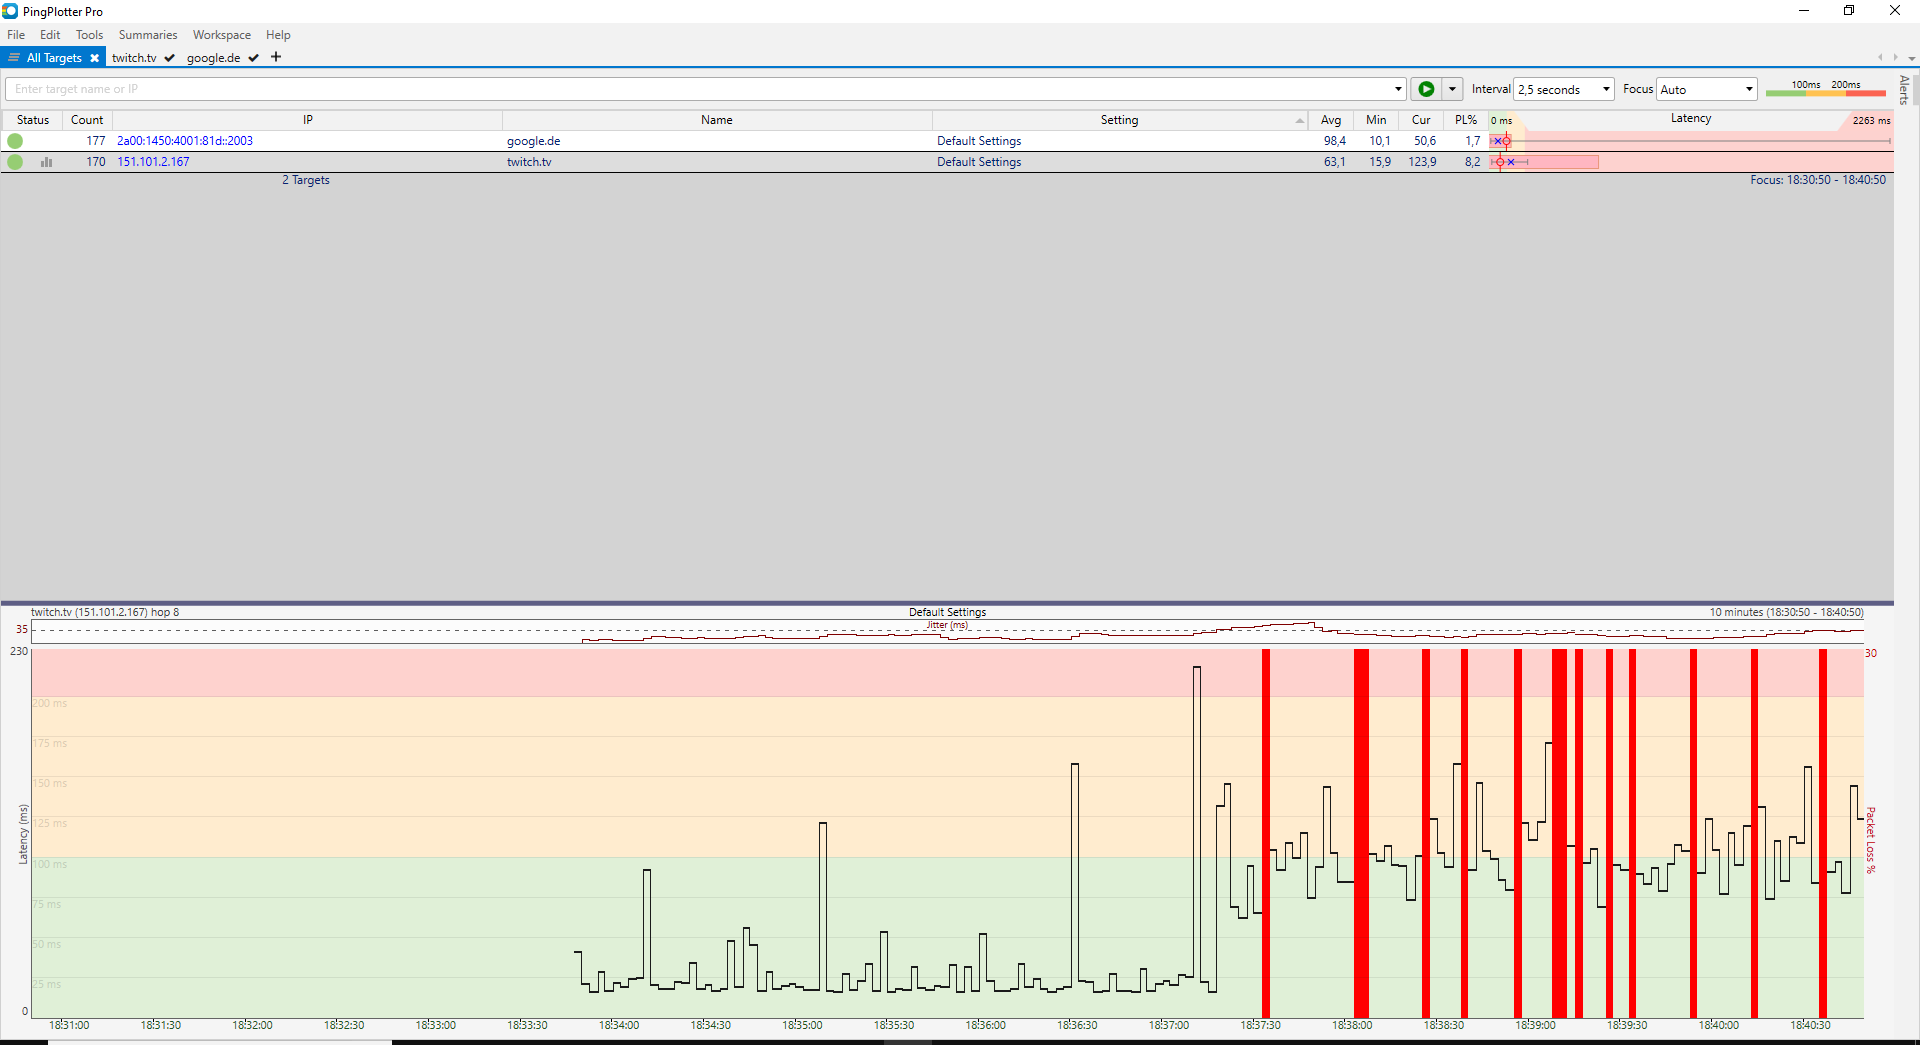The image size is (1920, 1045).
Task: Click the checkmark on the google.de tab
Action: (x=254, y=58)
